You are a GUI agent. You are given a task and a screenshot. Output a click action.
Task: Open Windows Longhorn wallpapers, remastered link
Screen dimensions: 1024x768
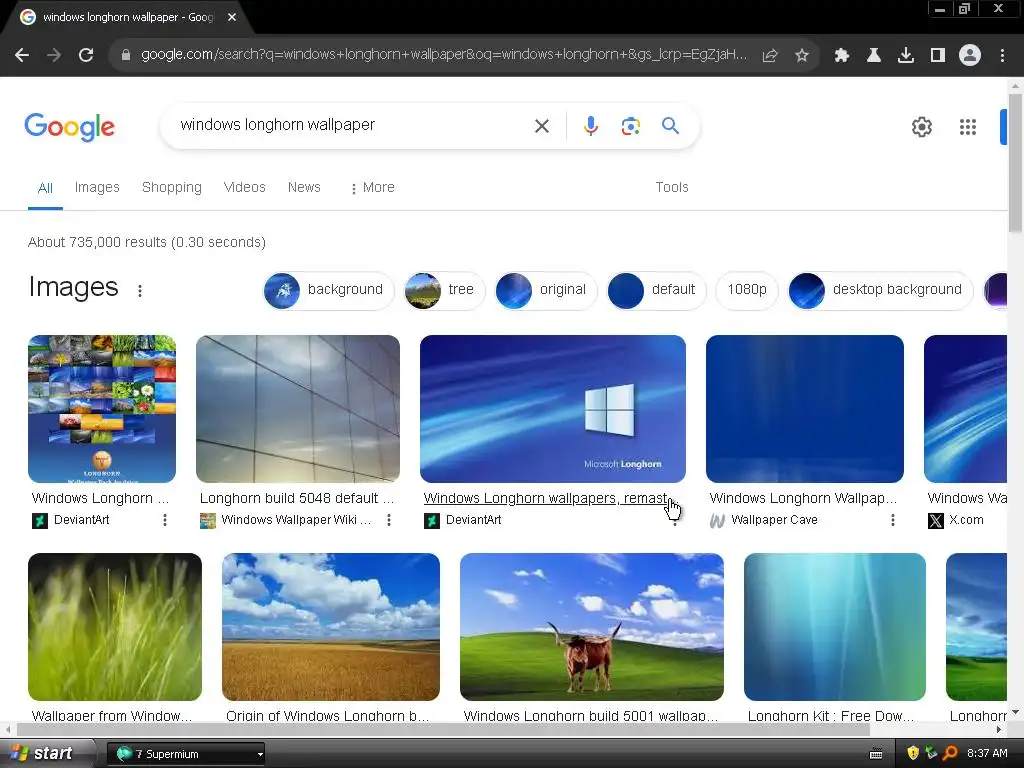pyautogui.click(x=546, y=498)
